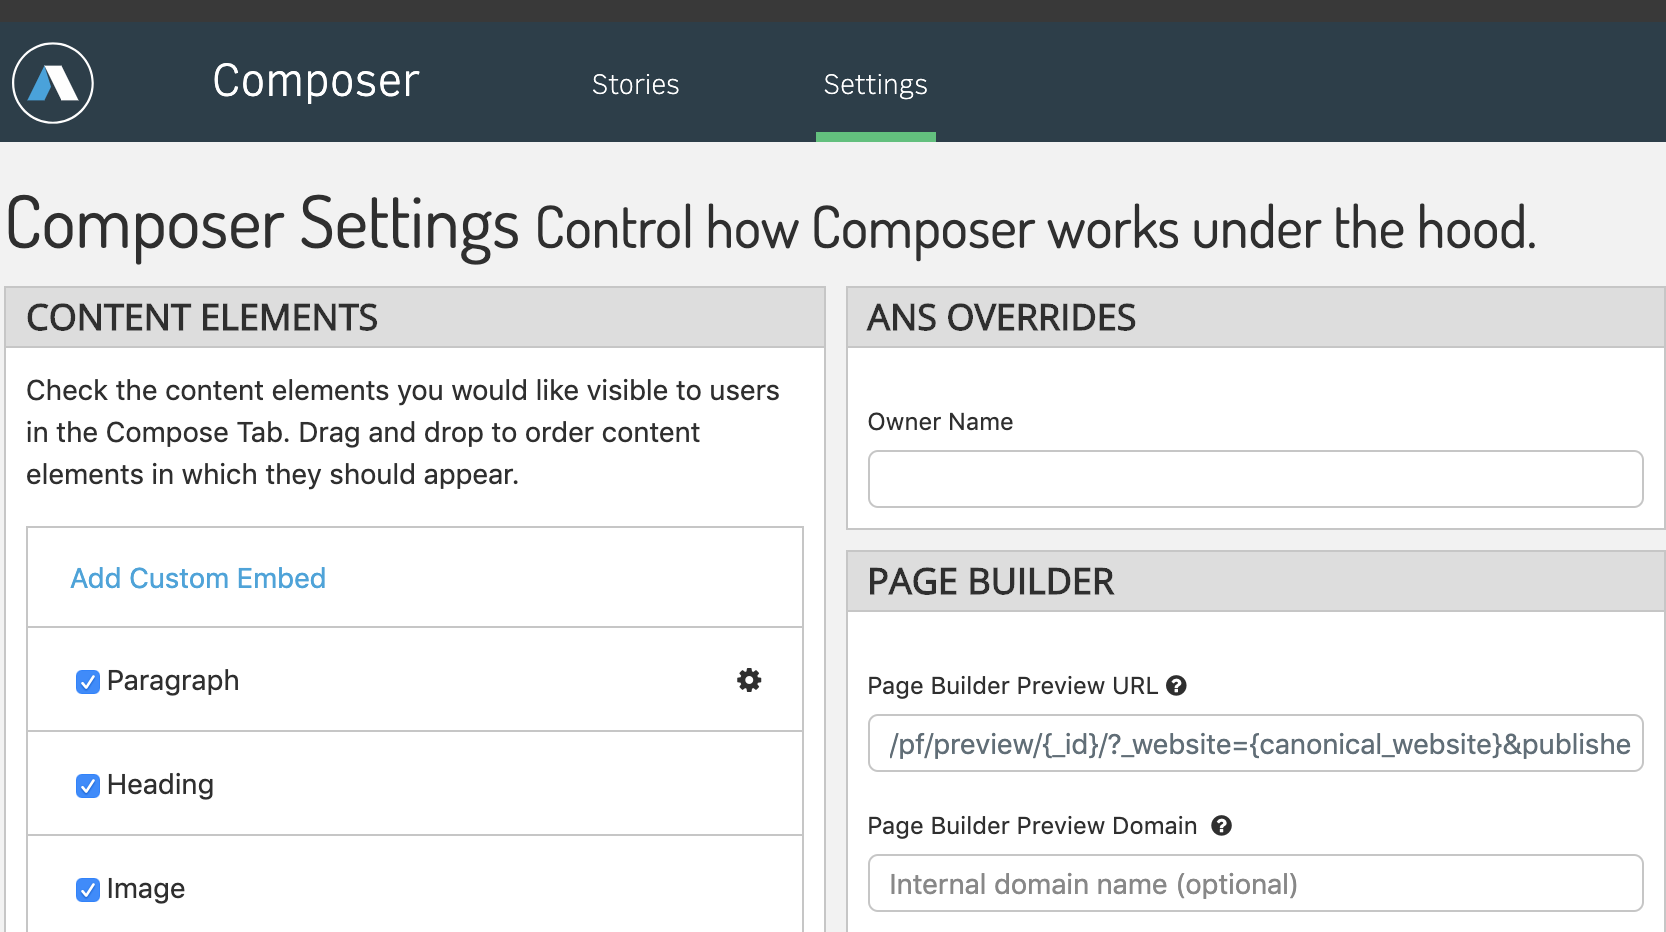Click the Composer title link

click(316, 81)
